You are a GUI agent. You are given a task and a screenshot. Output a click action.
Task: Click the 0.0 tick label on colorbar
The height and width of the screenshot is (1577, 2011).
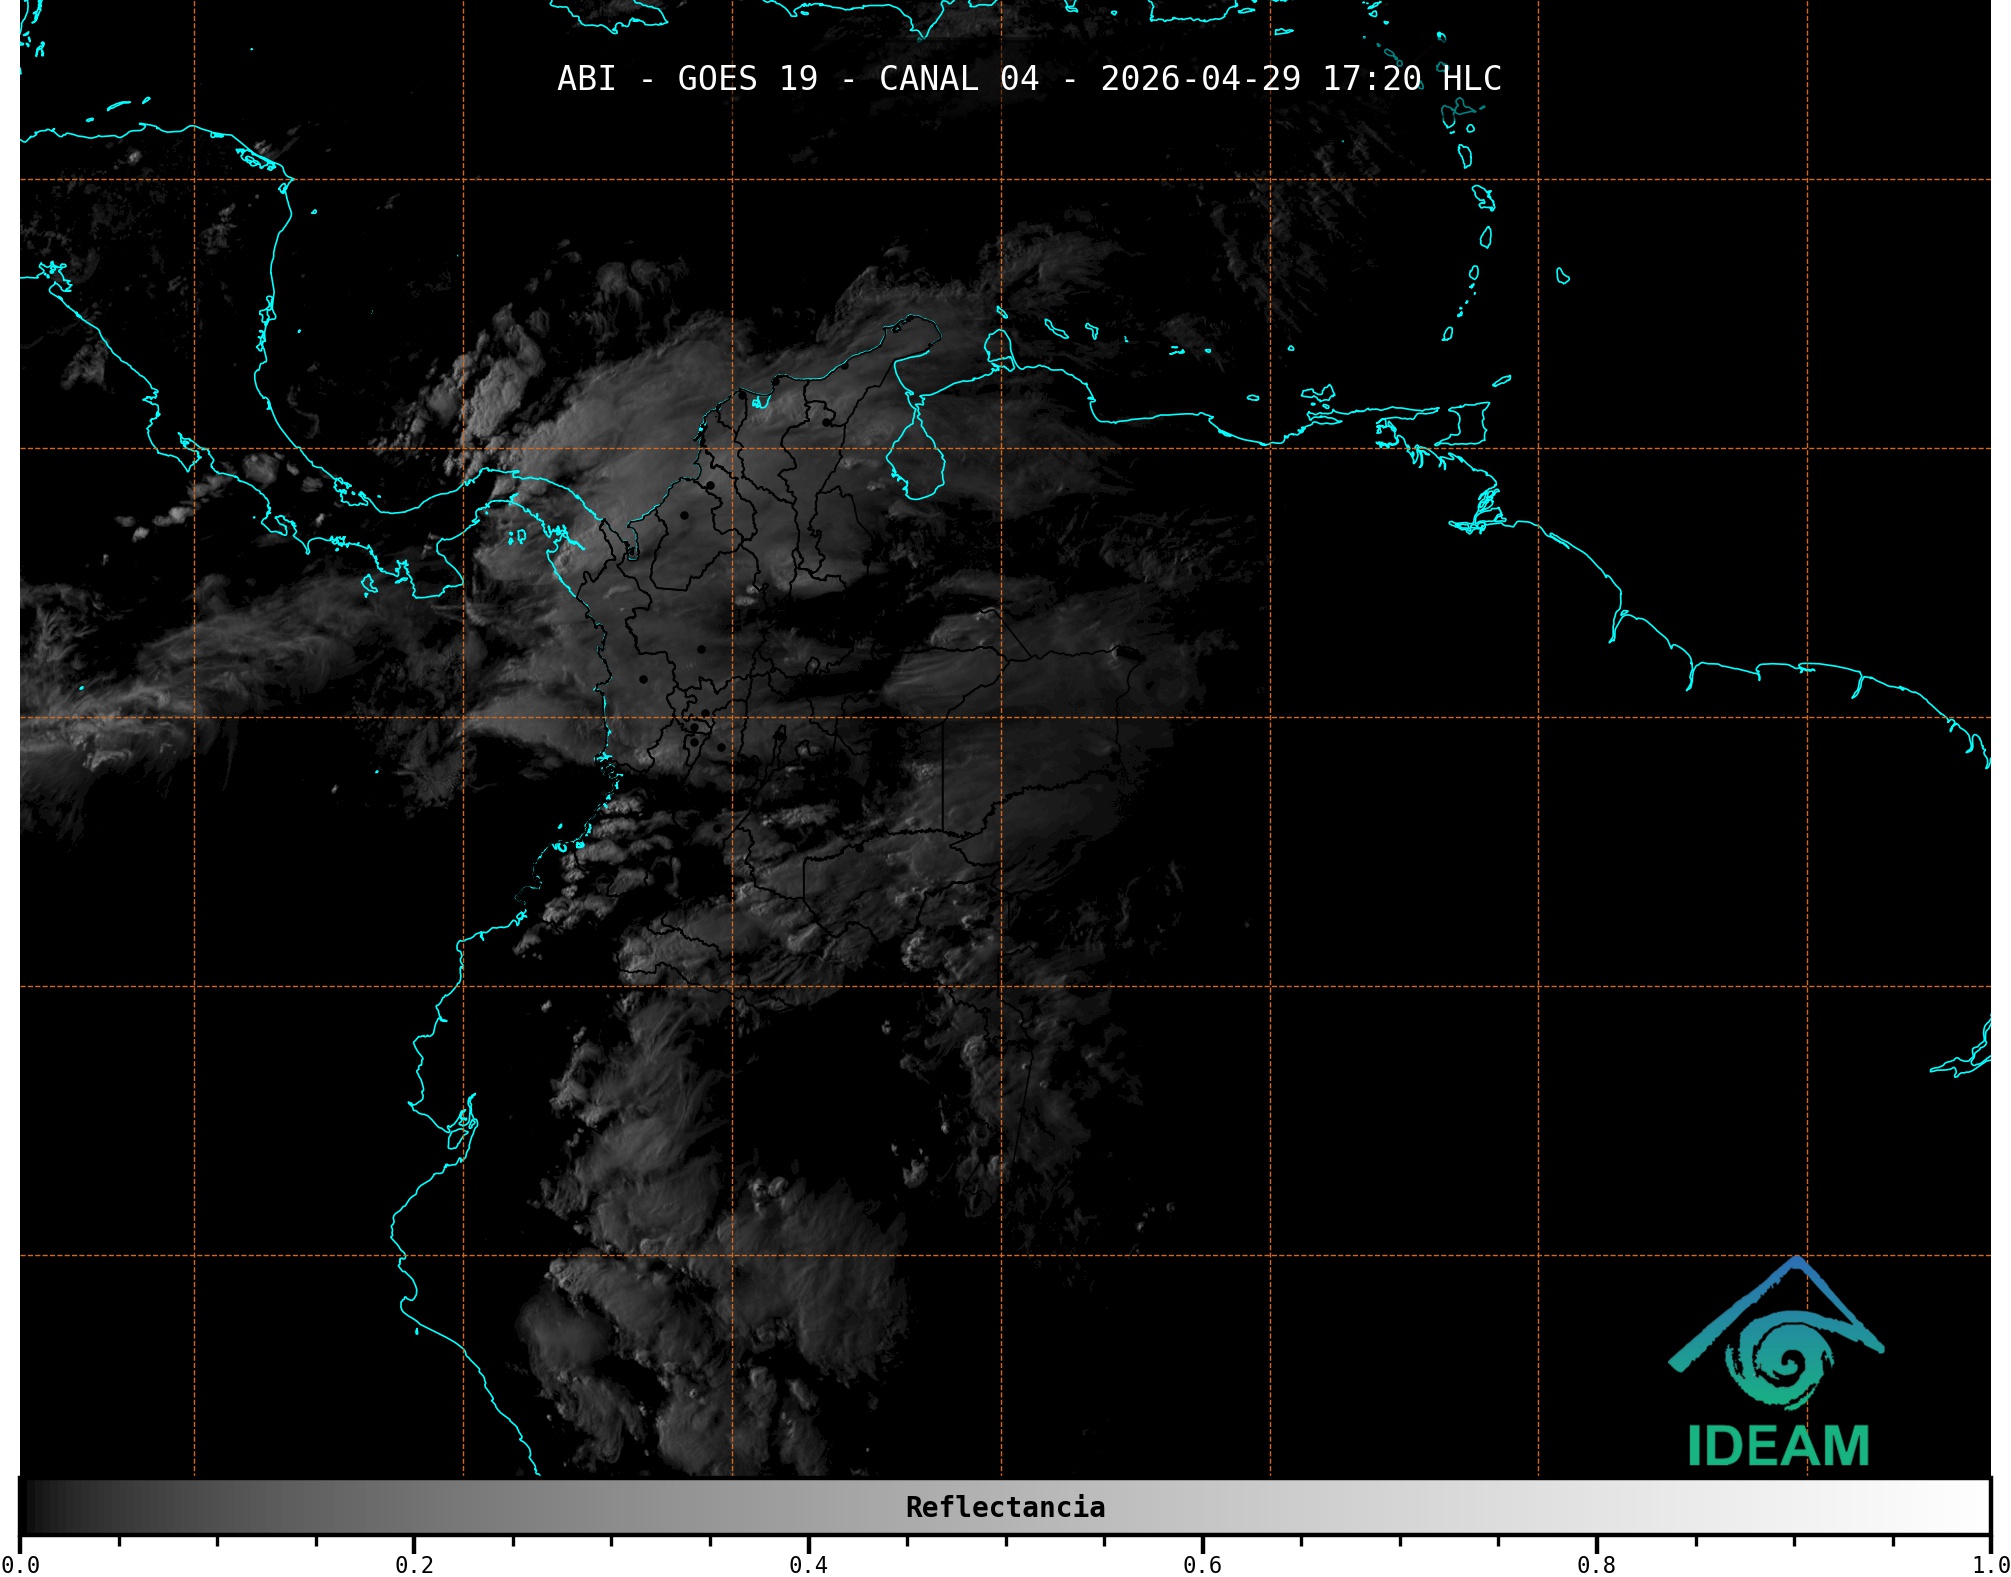coord(20,1564)
